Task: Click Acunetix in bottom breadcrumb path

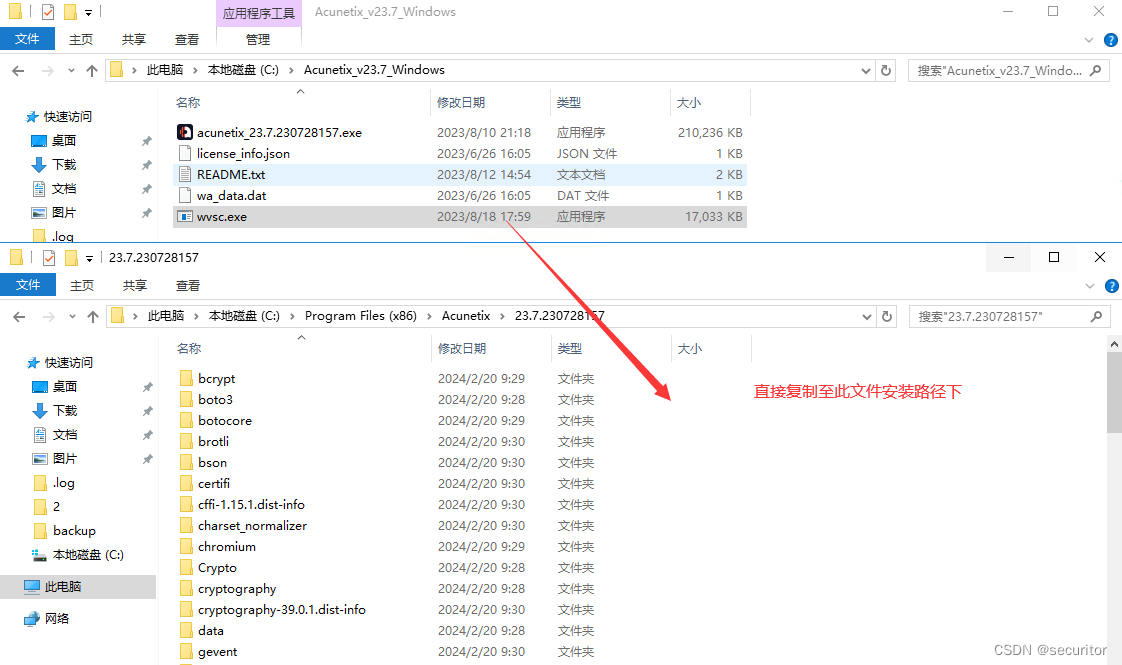Action: (466, 316)
